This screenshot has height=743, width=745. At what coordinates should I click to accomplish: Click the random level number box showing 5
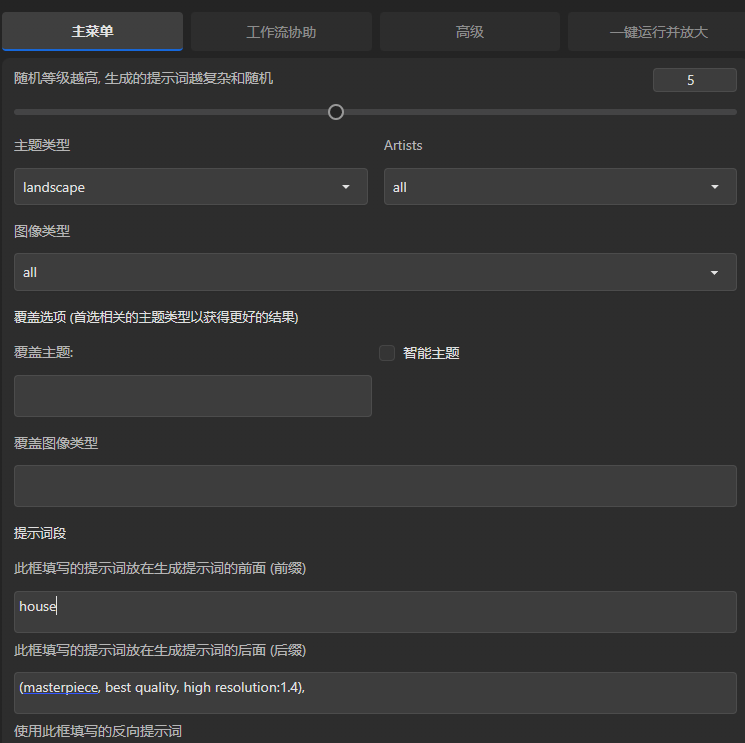(x=694, y=80)
